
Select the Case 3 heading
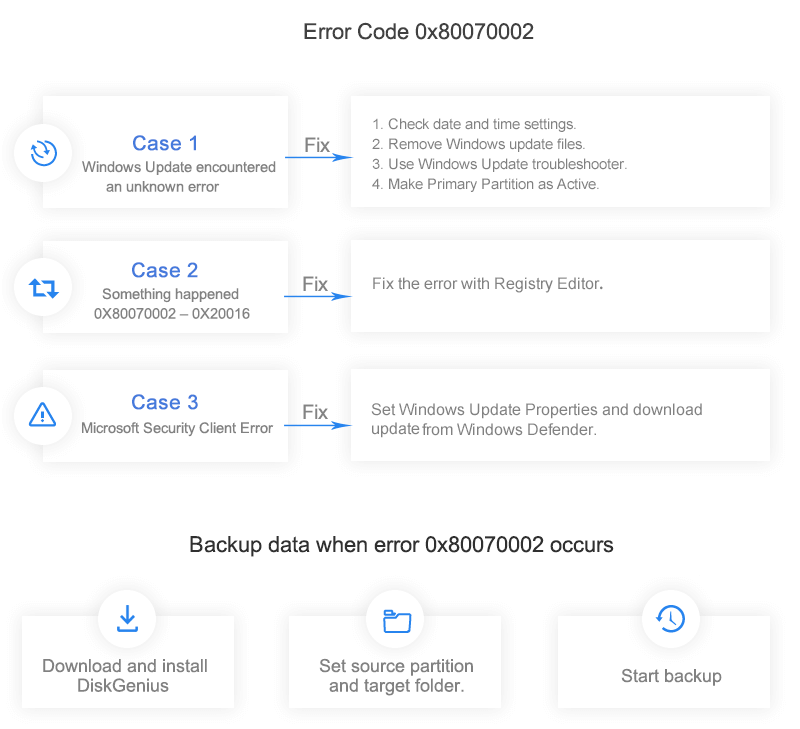coord(165,402)
